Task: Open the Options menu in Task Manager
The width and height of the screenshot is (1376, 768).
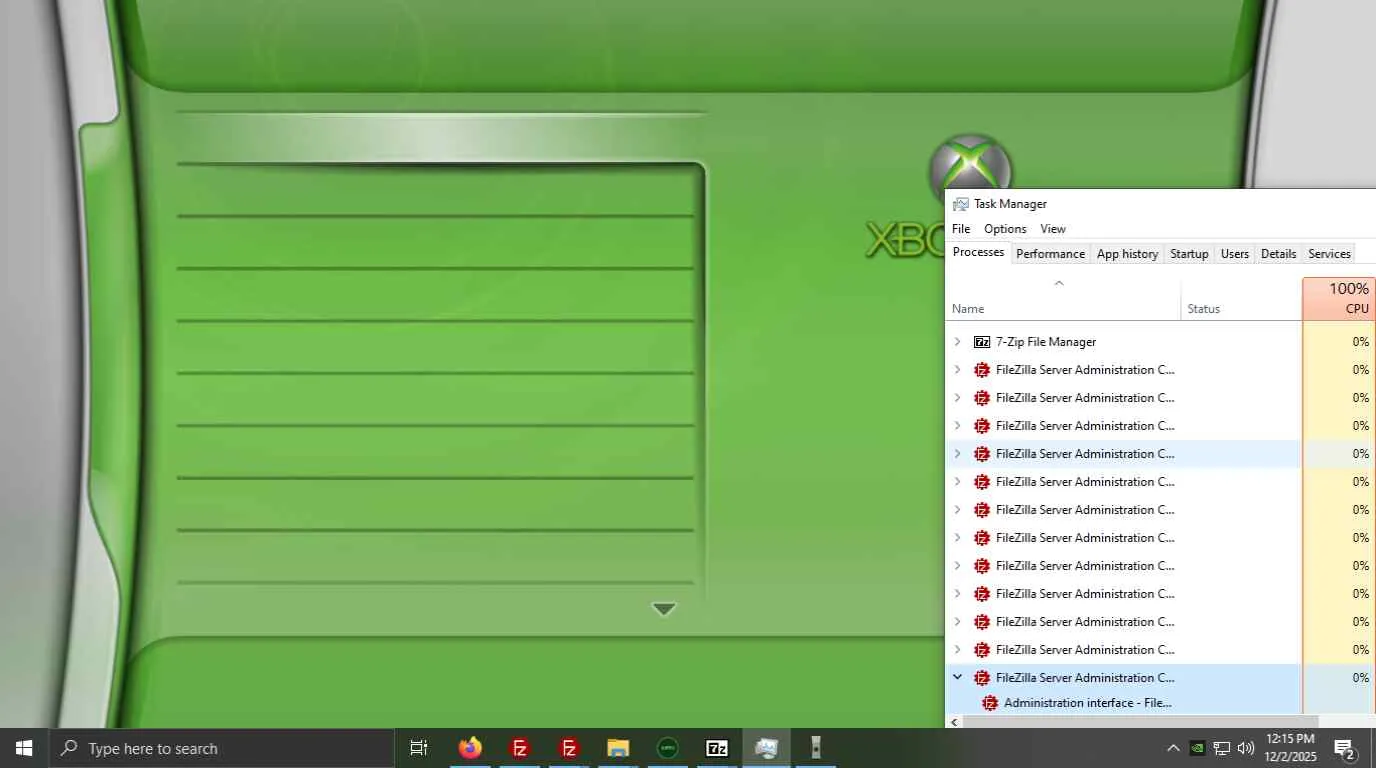Action: pyautogui.click(x=1005, y=229)
